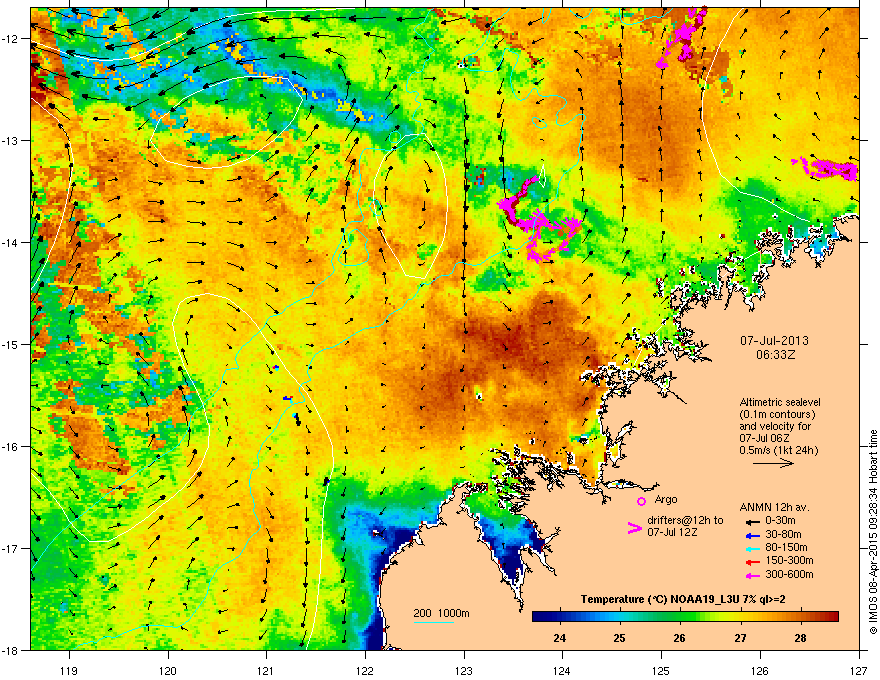This screenshot has width=880, height=680.
Task: Click the 'Altimetric sealevel' text
Action: (x=780, y=402)
